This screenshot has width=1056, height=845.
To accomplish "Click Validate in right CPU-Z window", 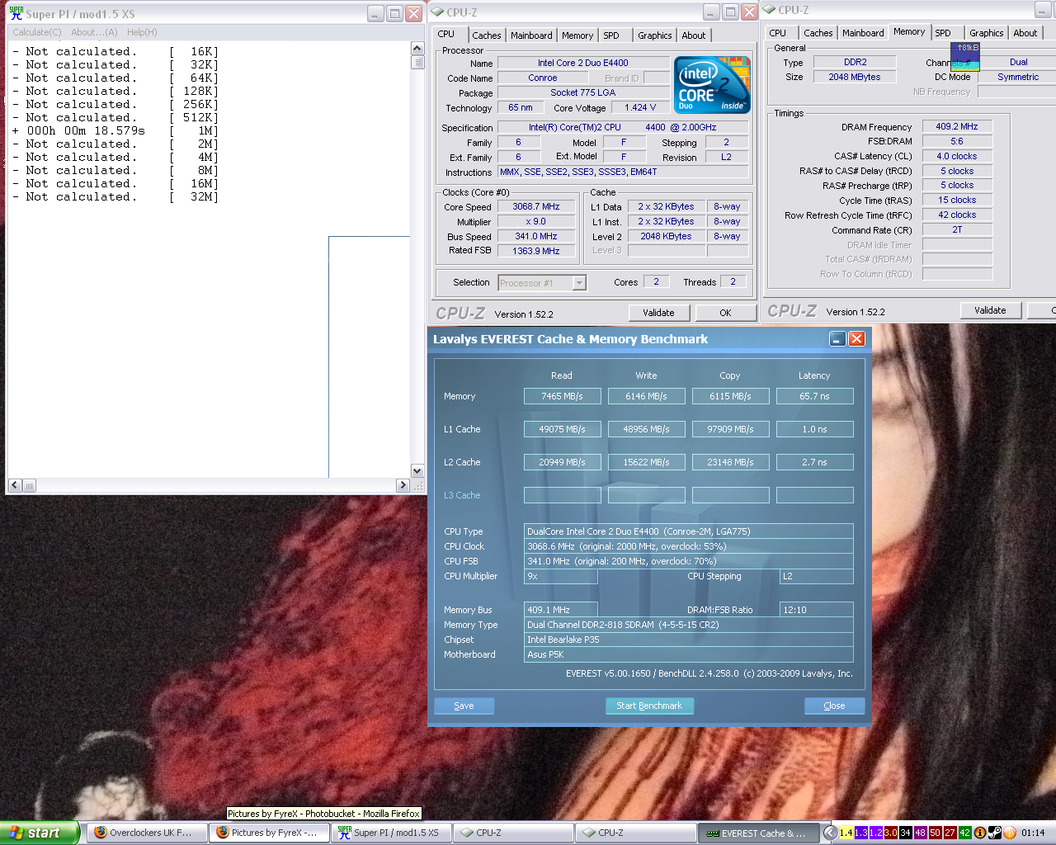I will click(x=990, y=310).
